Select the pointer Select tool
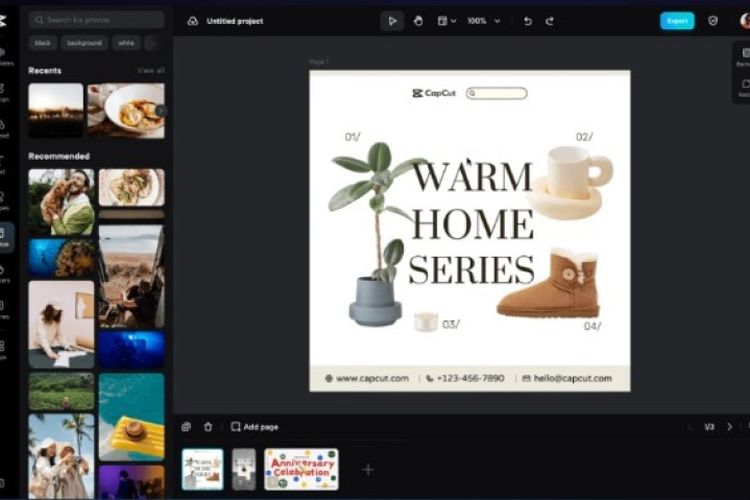Image resolution: width=750 pixels, height=500 pixels. point(392,21)
